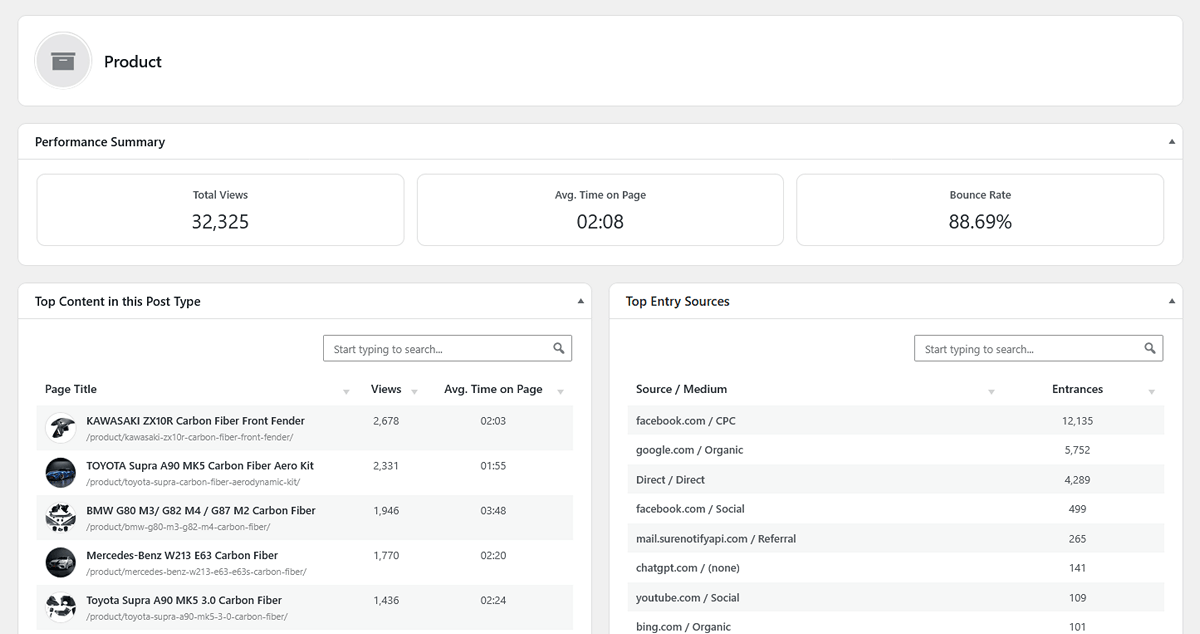Viewport: 1200px width, 634px height.
Task: Click magnifier icon in Top Content search
Action: pyautogui.click(x=559, y=348)
